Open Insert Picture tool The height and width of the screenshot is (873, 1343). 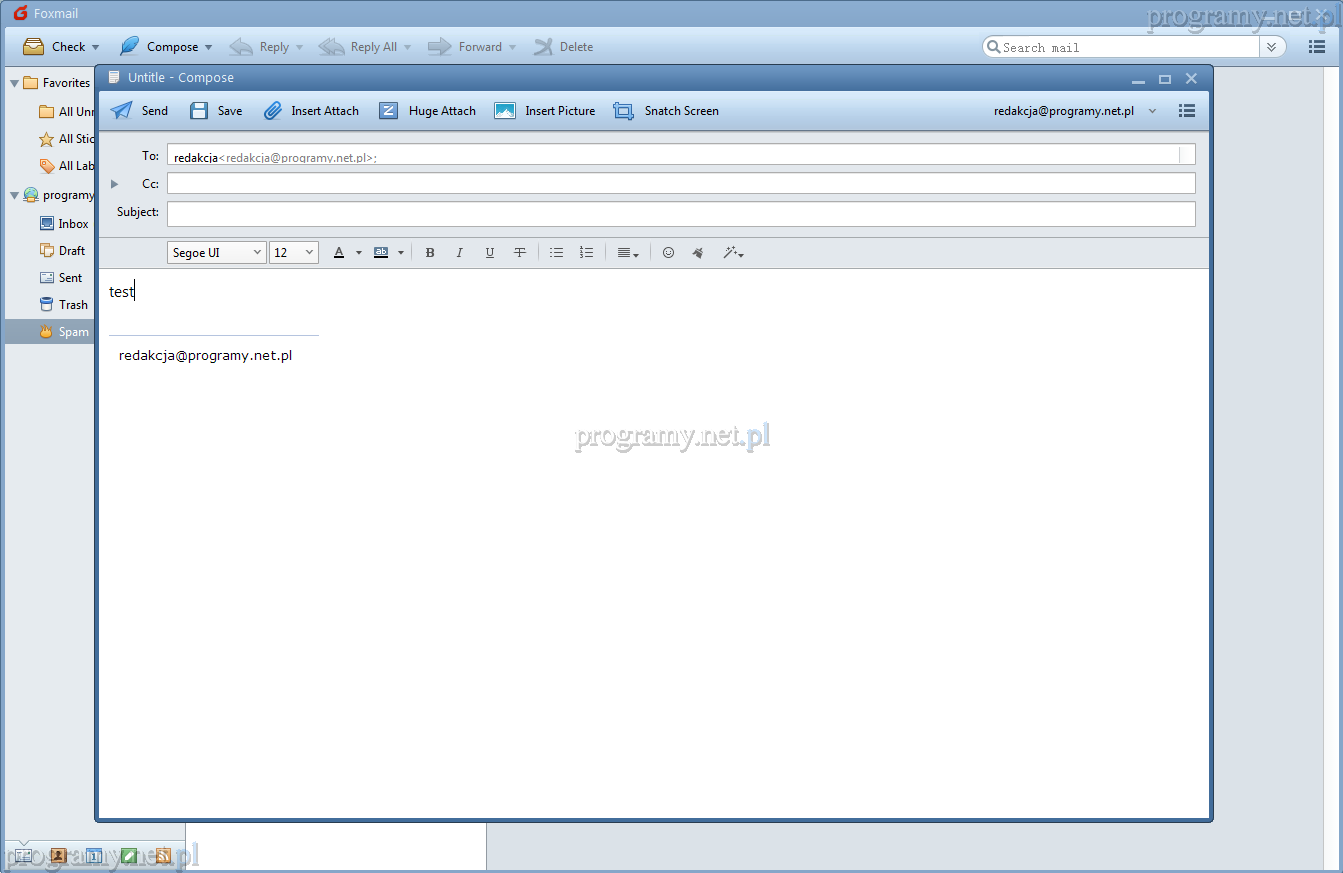point(545,111)
